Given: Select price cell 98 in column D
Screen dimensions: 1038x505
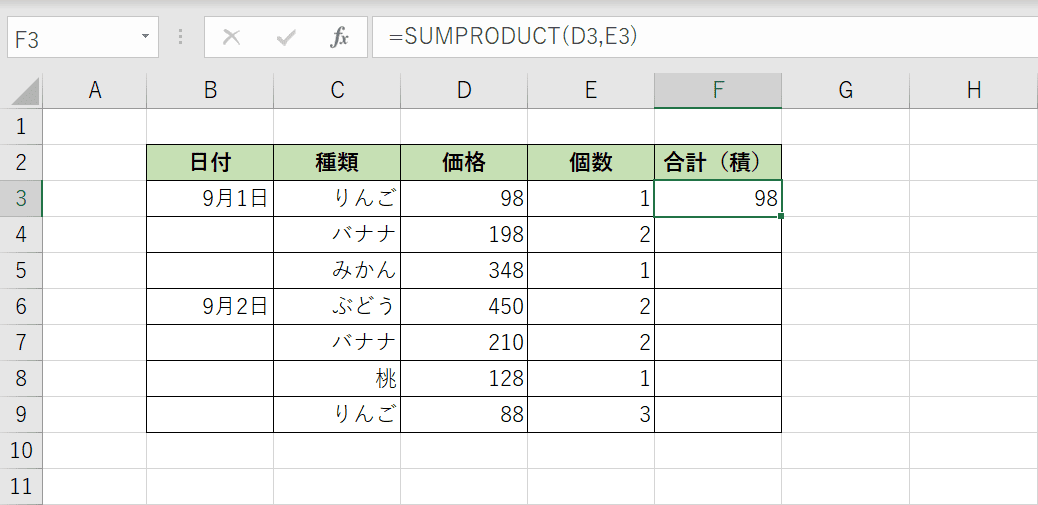Looking at the screenshot, I should (464, 199).
